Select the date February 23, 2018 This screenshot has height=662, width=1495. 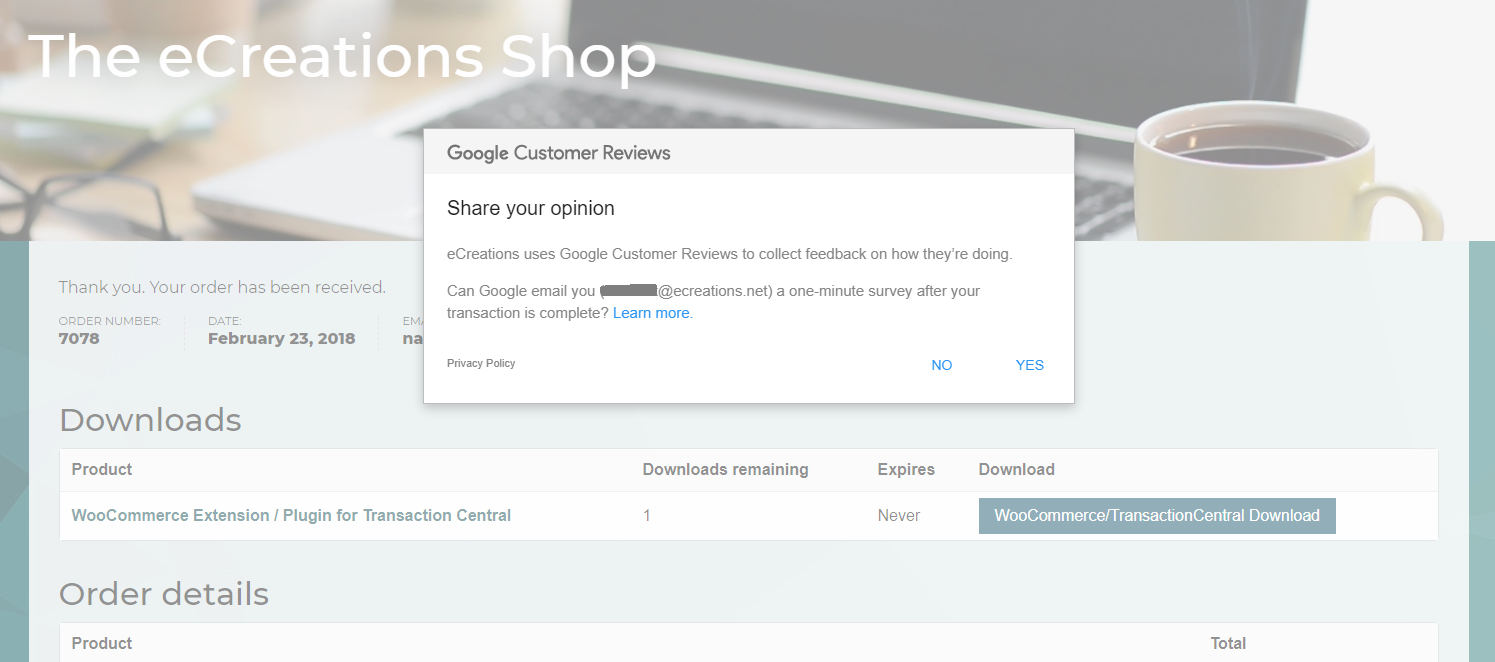click(281, 339)
